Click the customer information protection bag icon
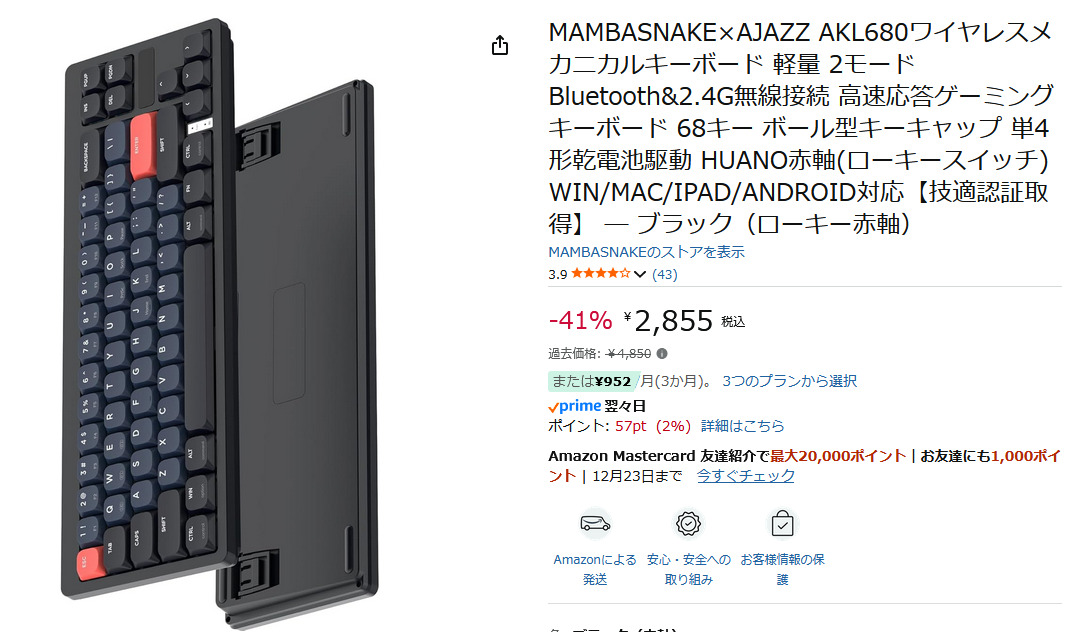1080x632 pixels. pyautogui.click(x=782, y=524)
